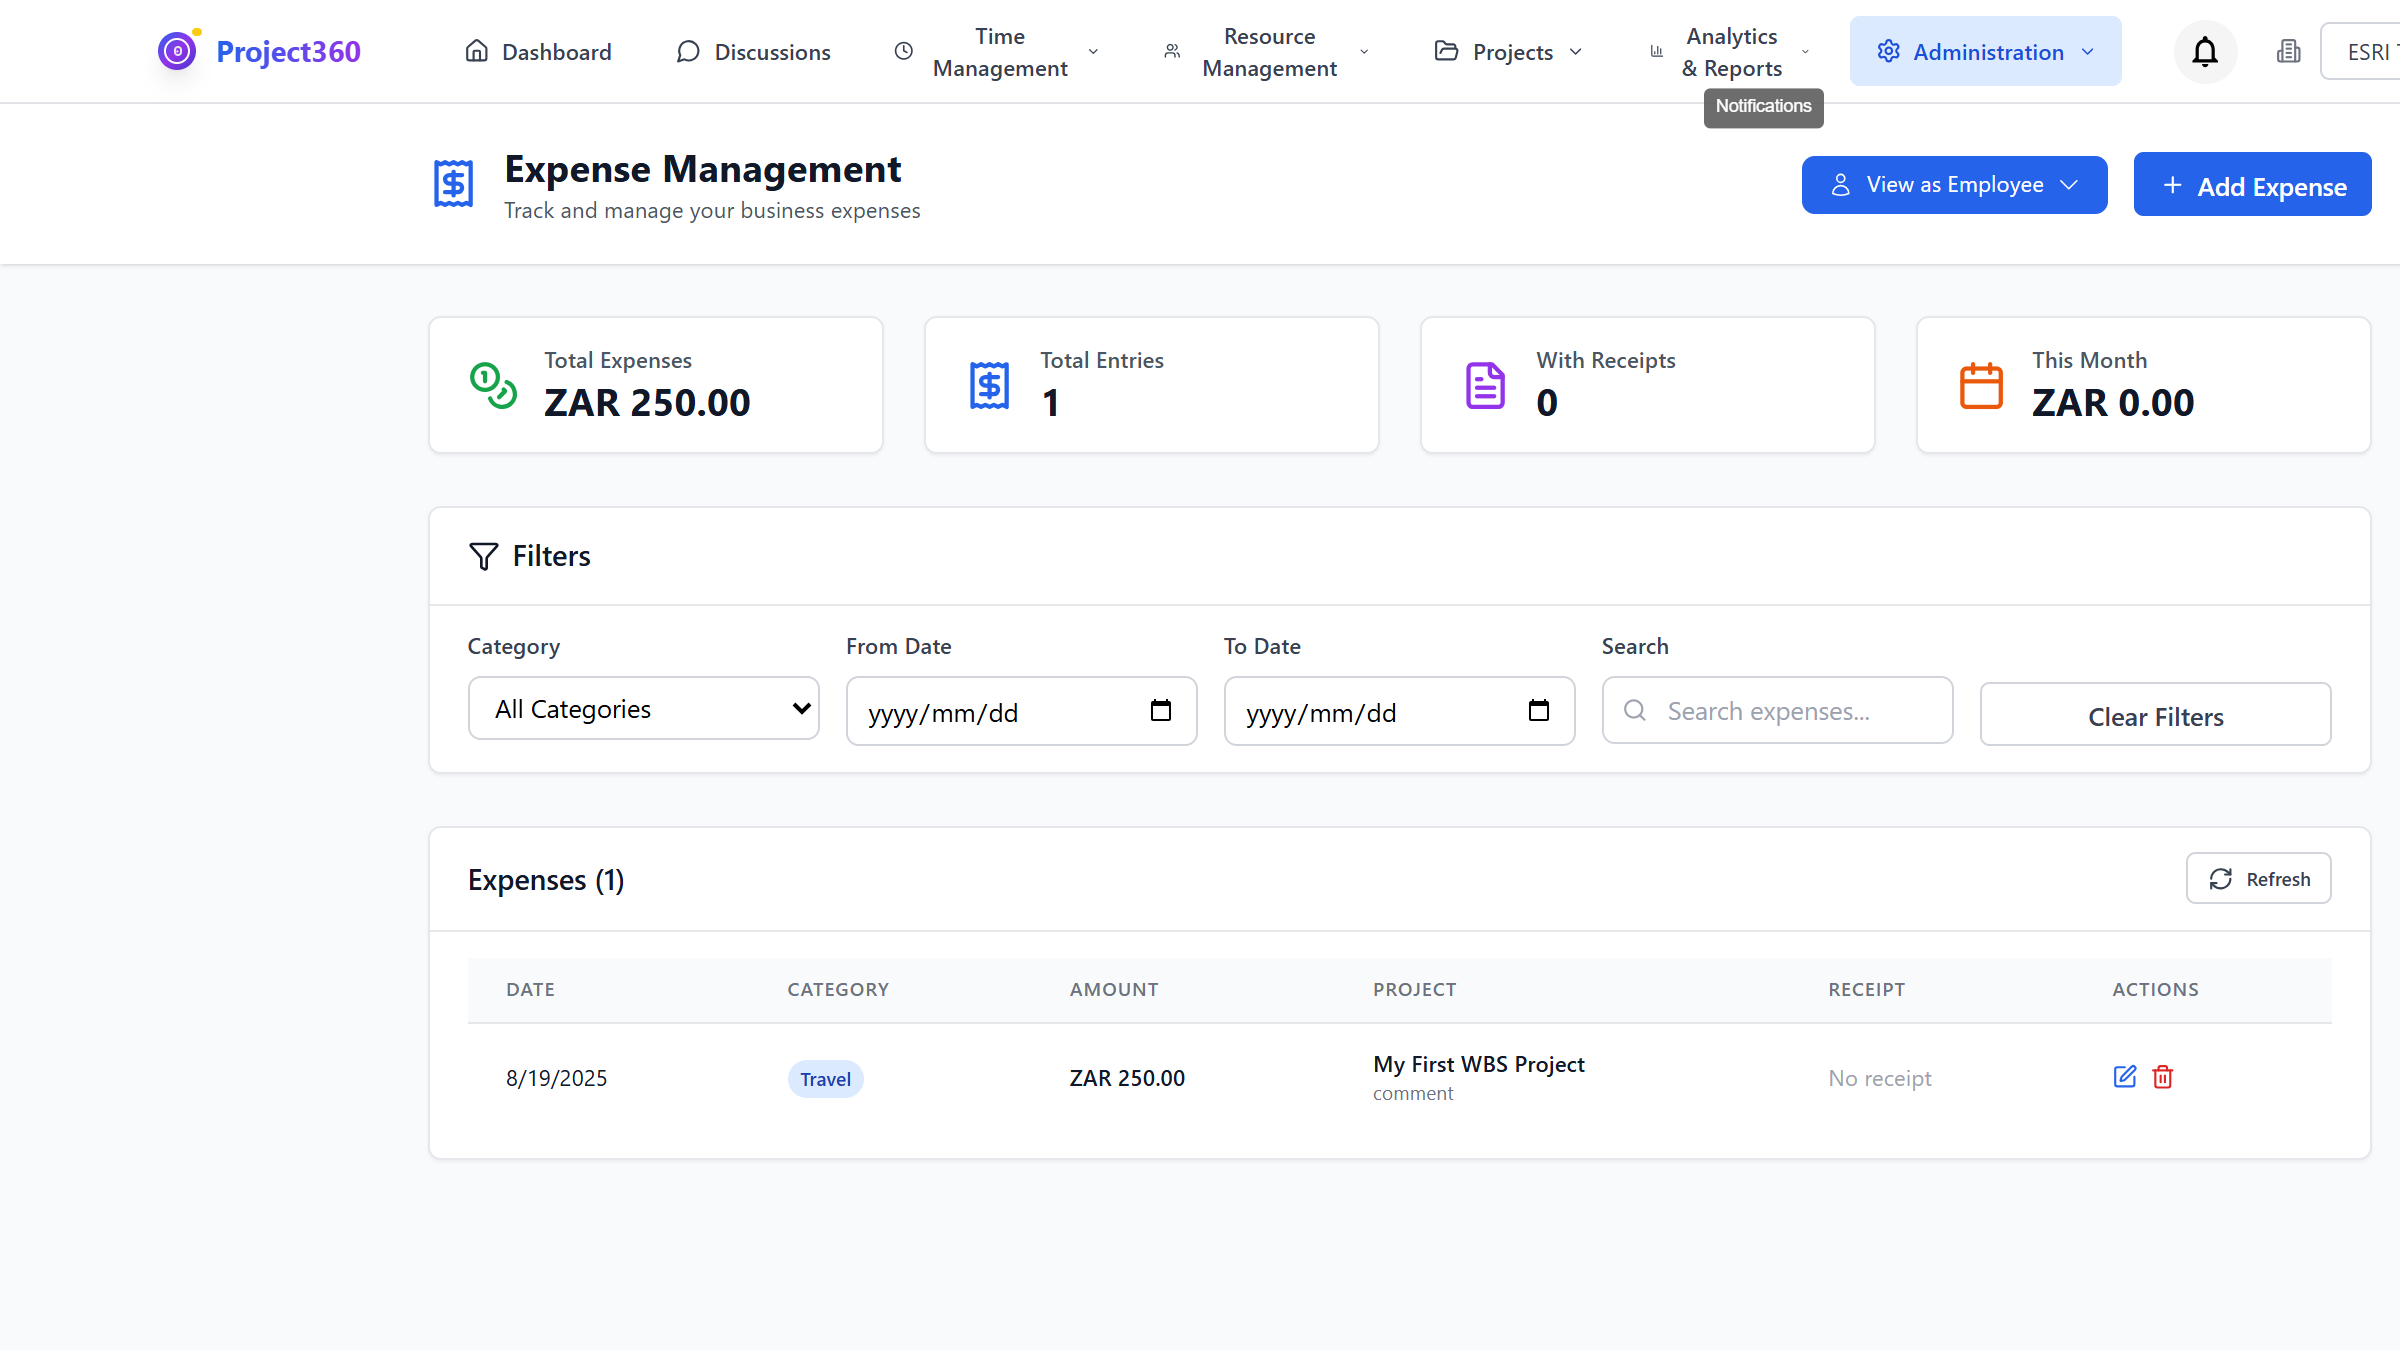Click the green Total Expenses coins icon
Viewport: 2400px width, 1350px height.
tap(494, 385)
